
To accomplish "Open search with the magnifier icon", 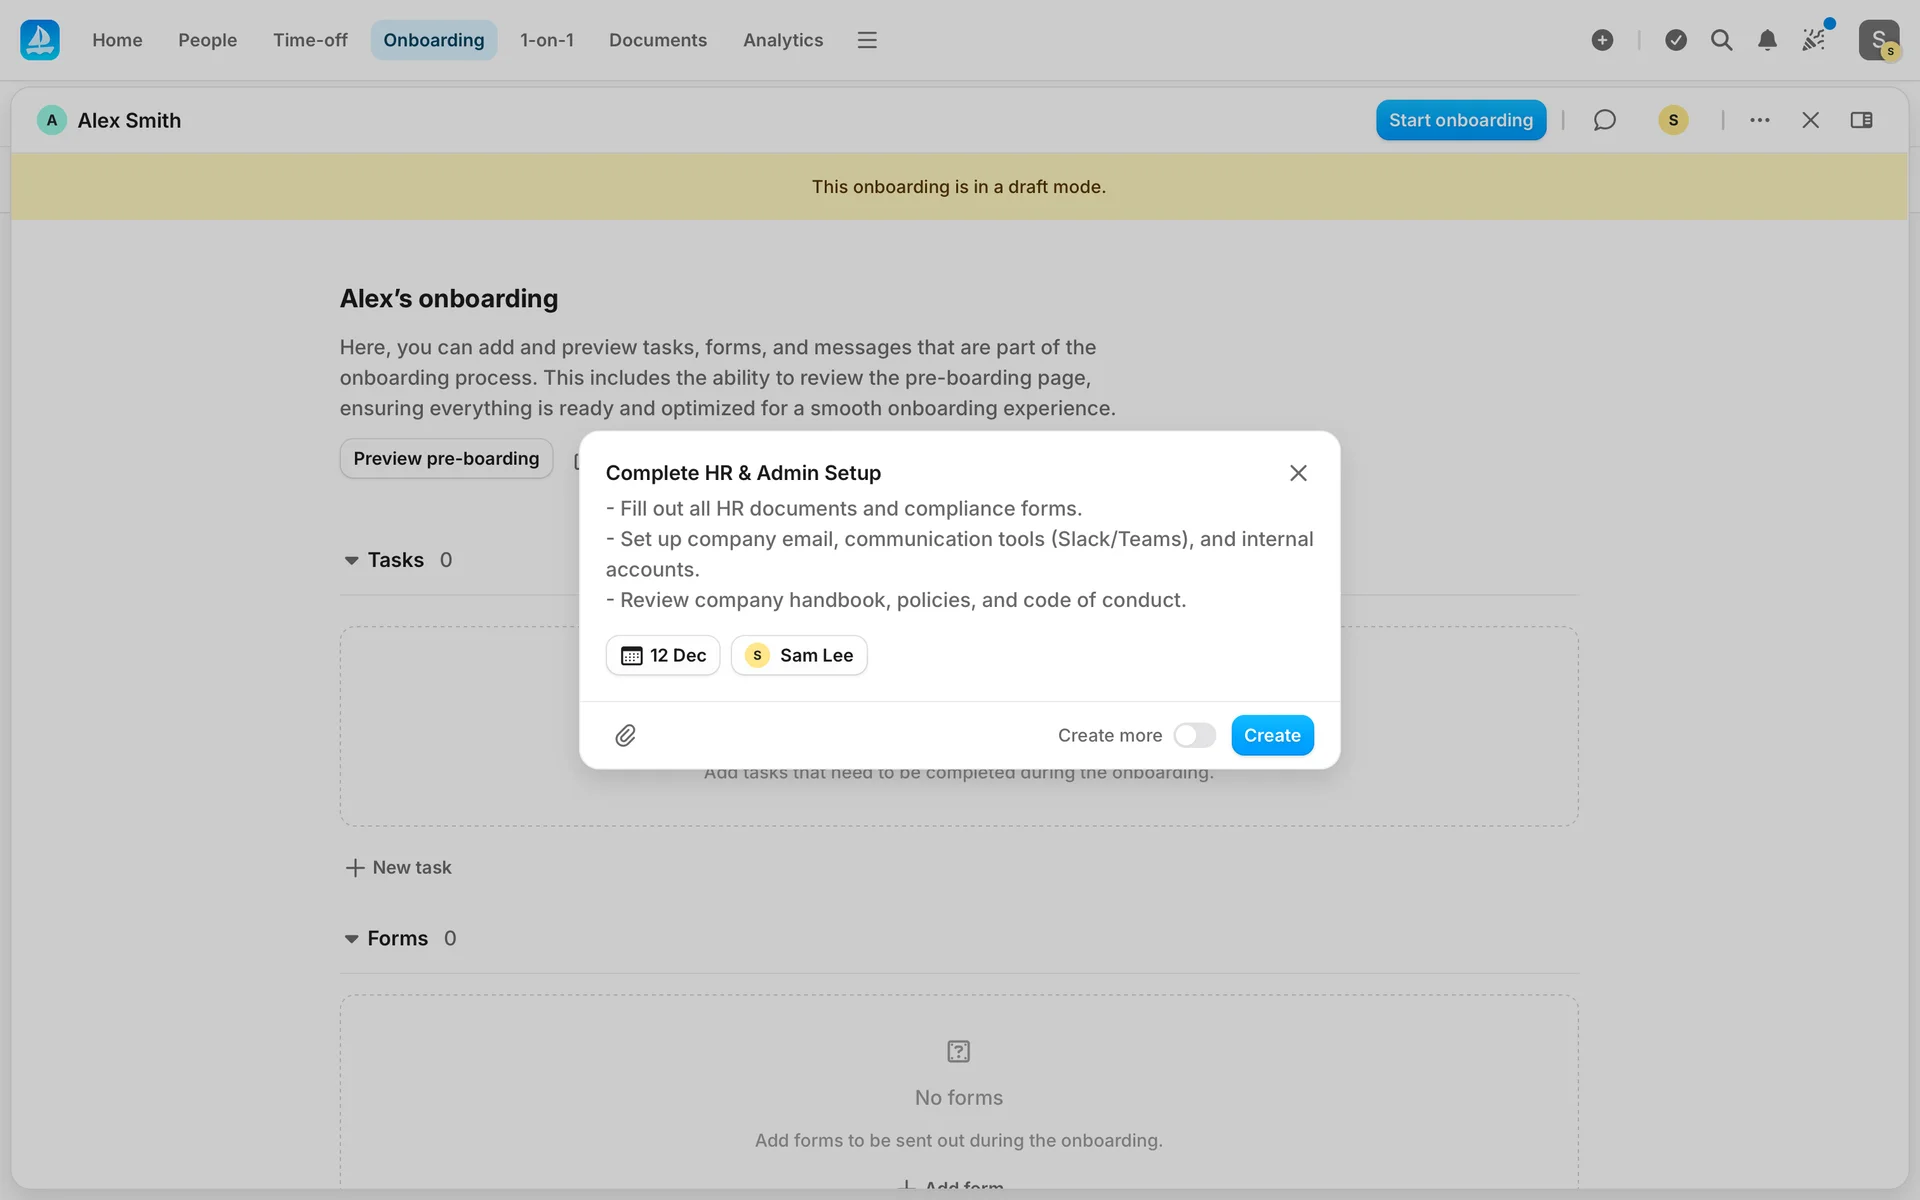I will pos(1721,40).
